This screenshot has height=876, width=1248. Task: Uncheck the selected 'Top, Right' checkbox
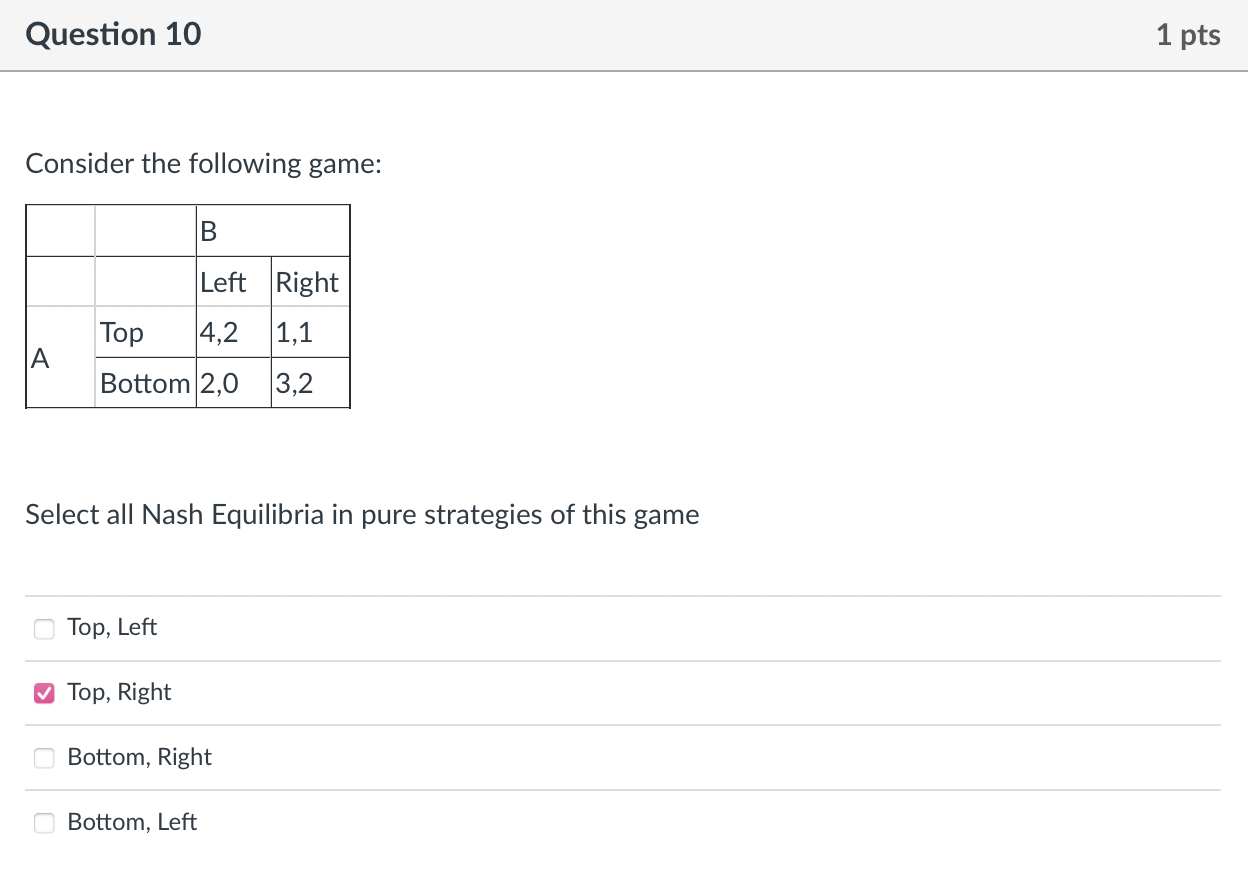click(44, 693)
